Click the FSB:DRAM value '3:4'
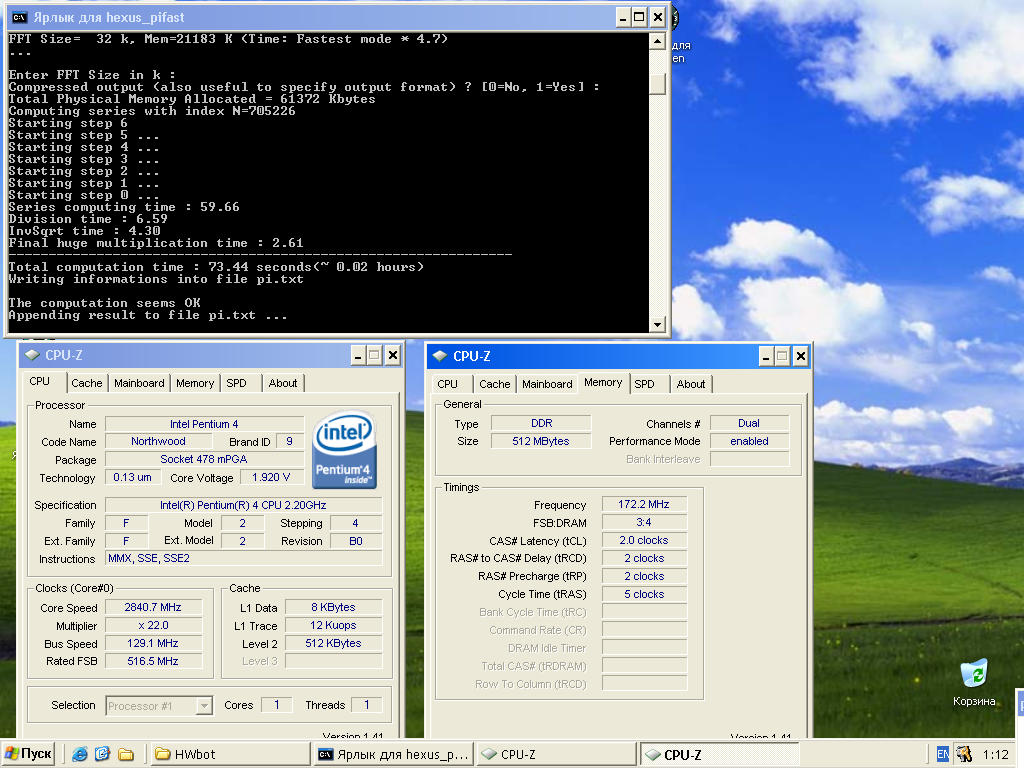 [x=644, y=522]
